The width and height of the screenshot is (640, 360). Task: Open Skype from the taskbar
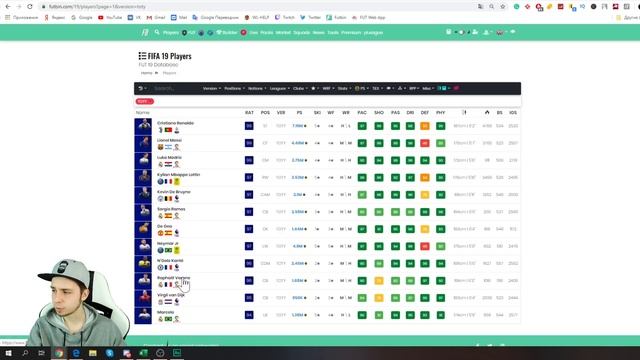pyautogui.click(x=109, y=353)
